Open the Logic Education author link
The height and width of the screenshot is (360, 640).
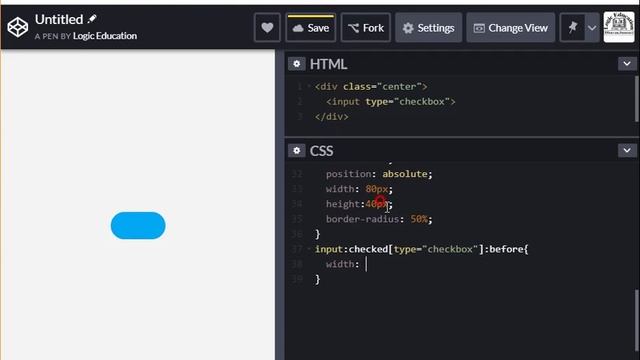(105, 36)
